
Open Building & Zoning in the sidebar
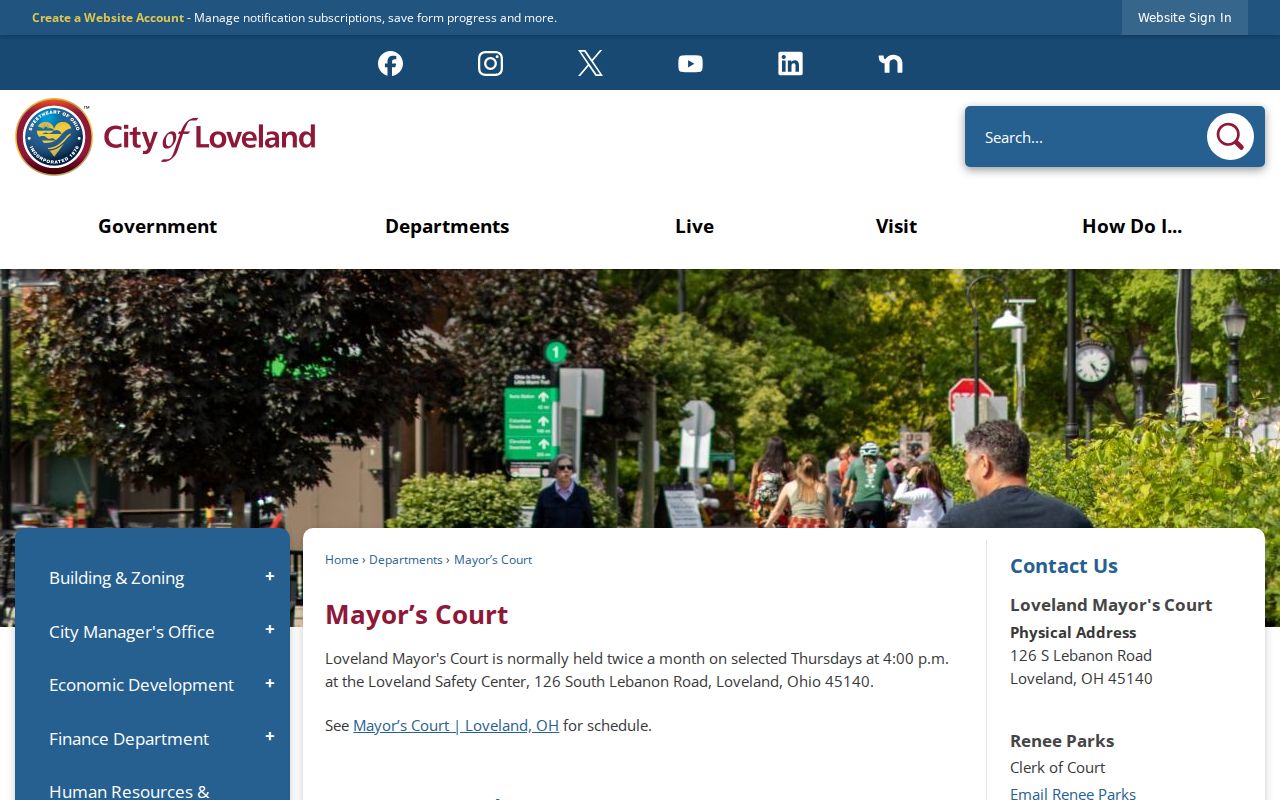pyautogui.click(x=117, y=578)
